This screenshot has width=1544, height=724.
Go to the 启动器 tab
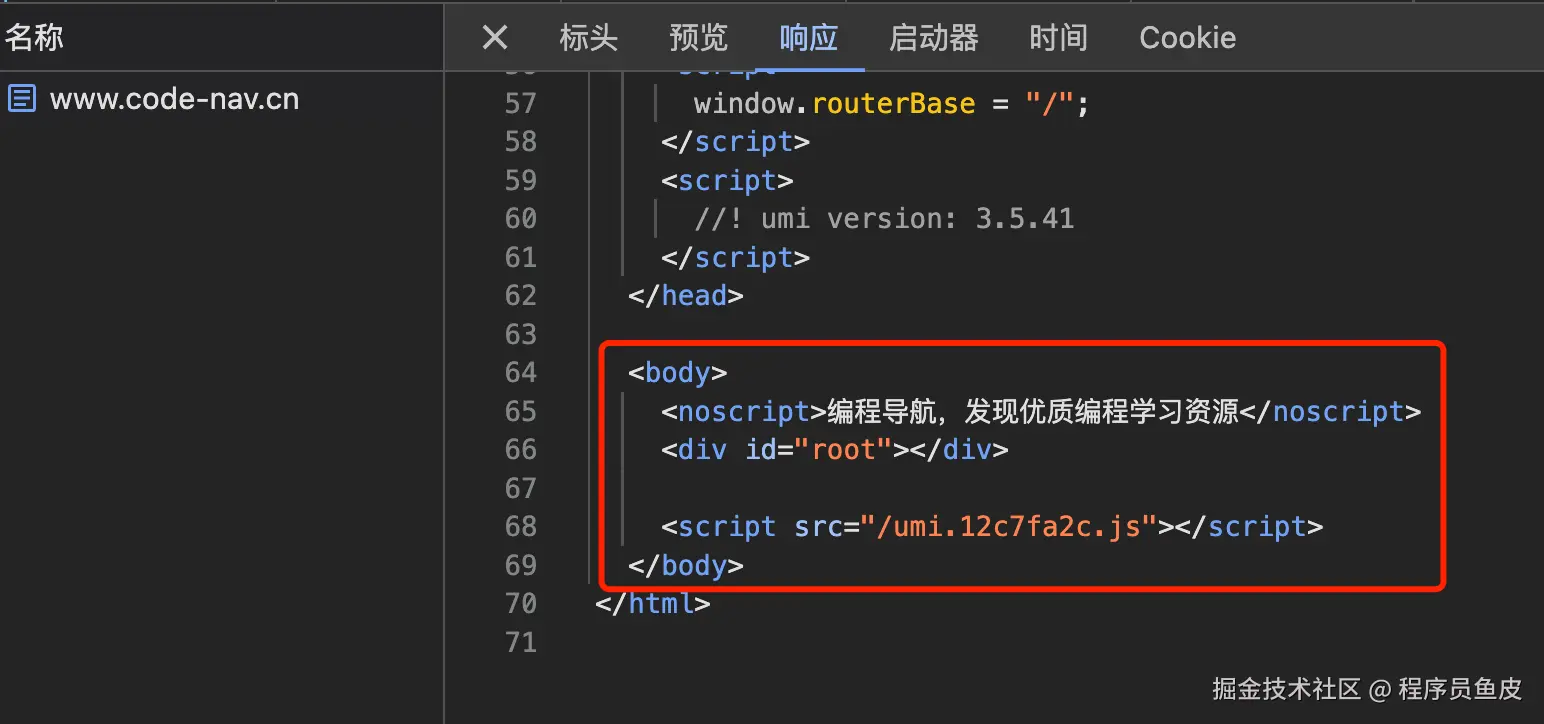pos(933,38)
